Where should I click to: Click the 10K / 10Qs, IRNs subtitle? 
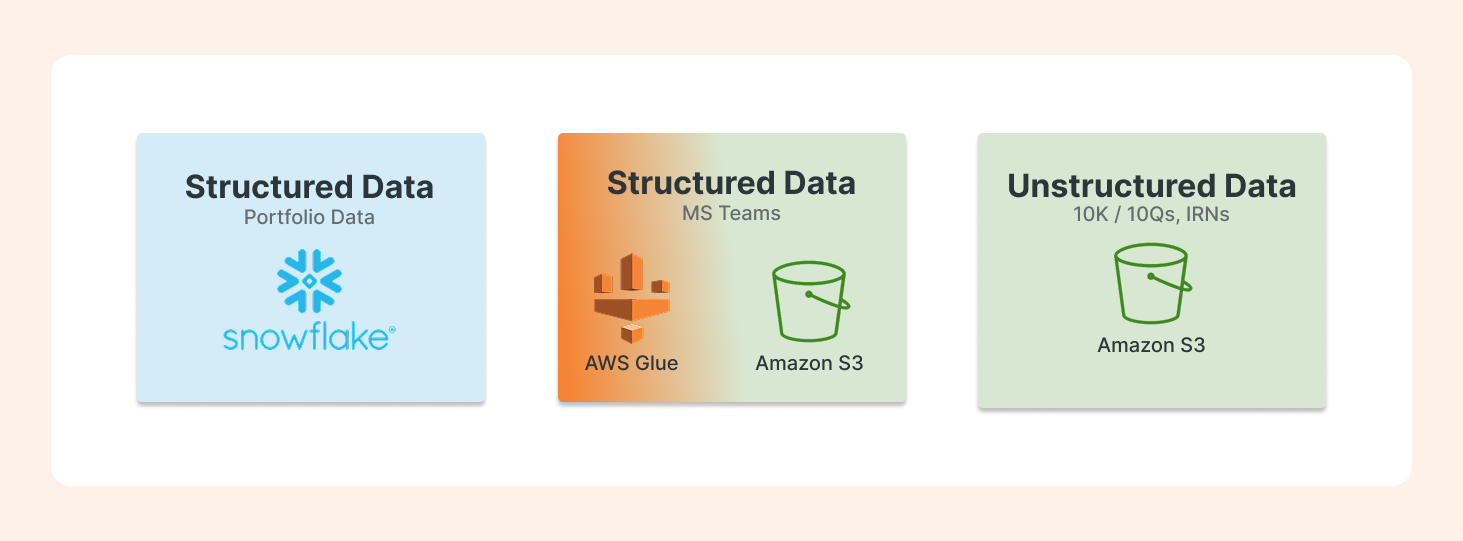(1152, 215)
